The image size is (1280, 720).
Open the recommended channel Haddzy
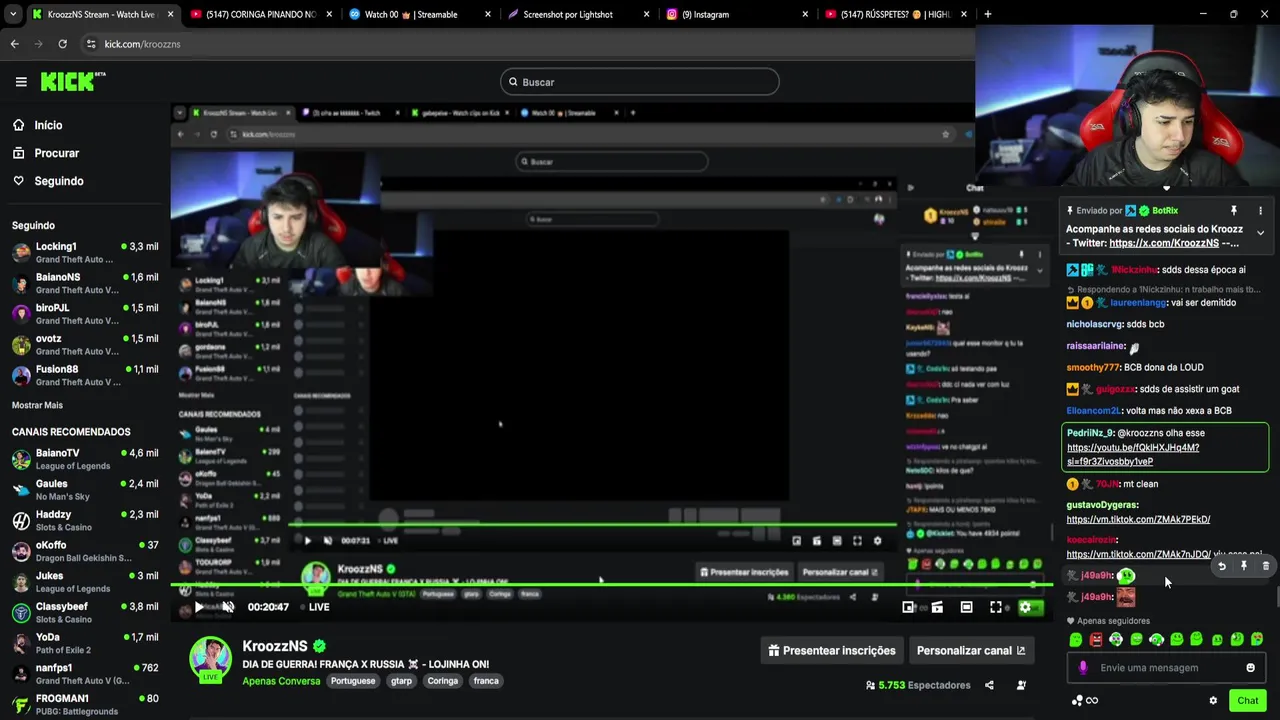(84, 520)
